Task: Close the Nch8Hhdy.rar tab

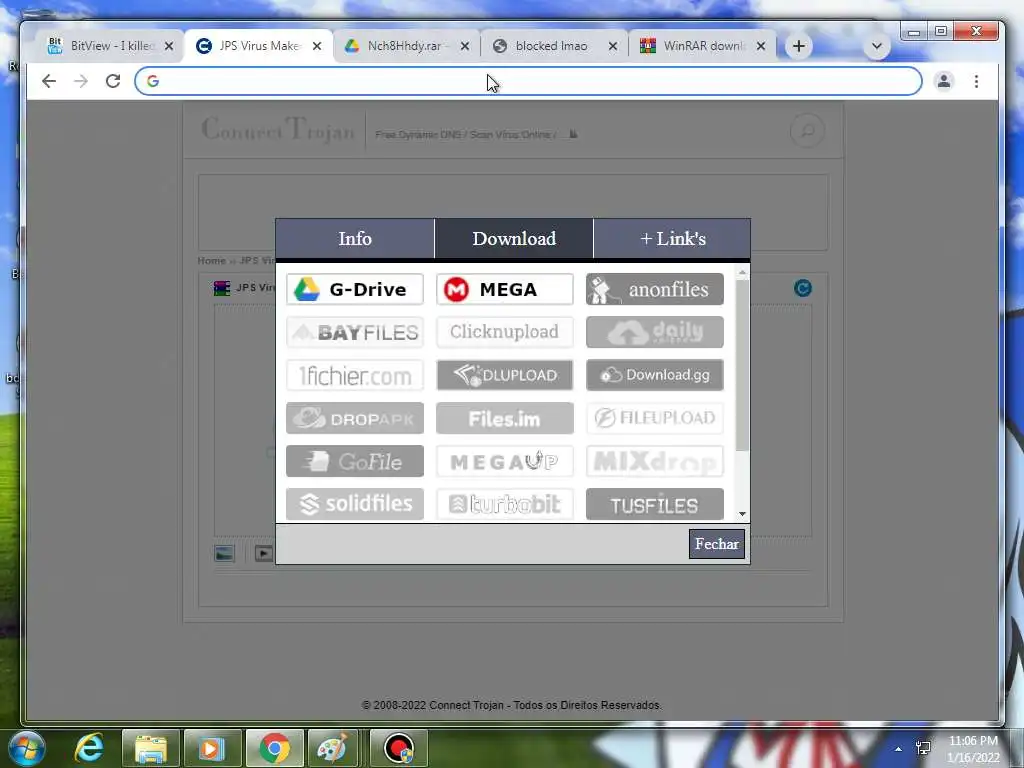Action: coord(464,46)
